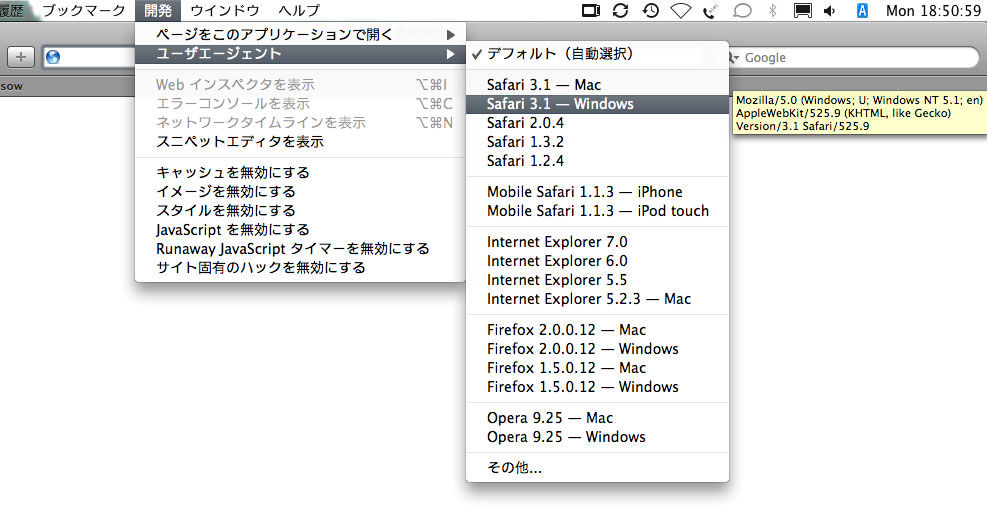
Task: Open the ブックマーク menu
Action: point(84,11)
